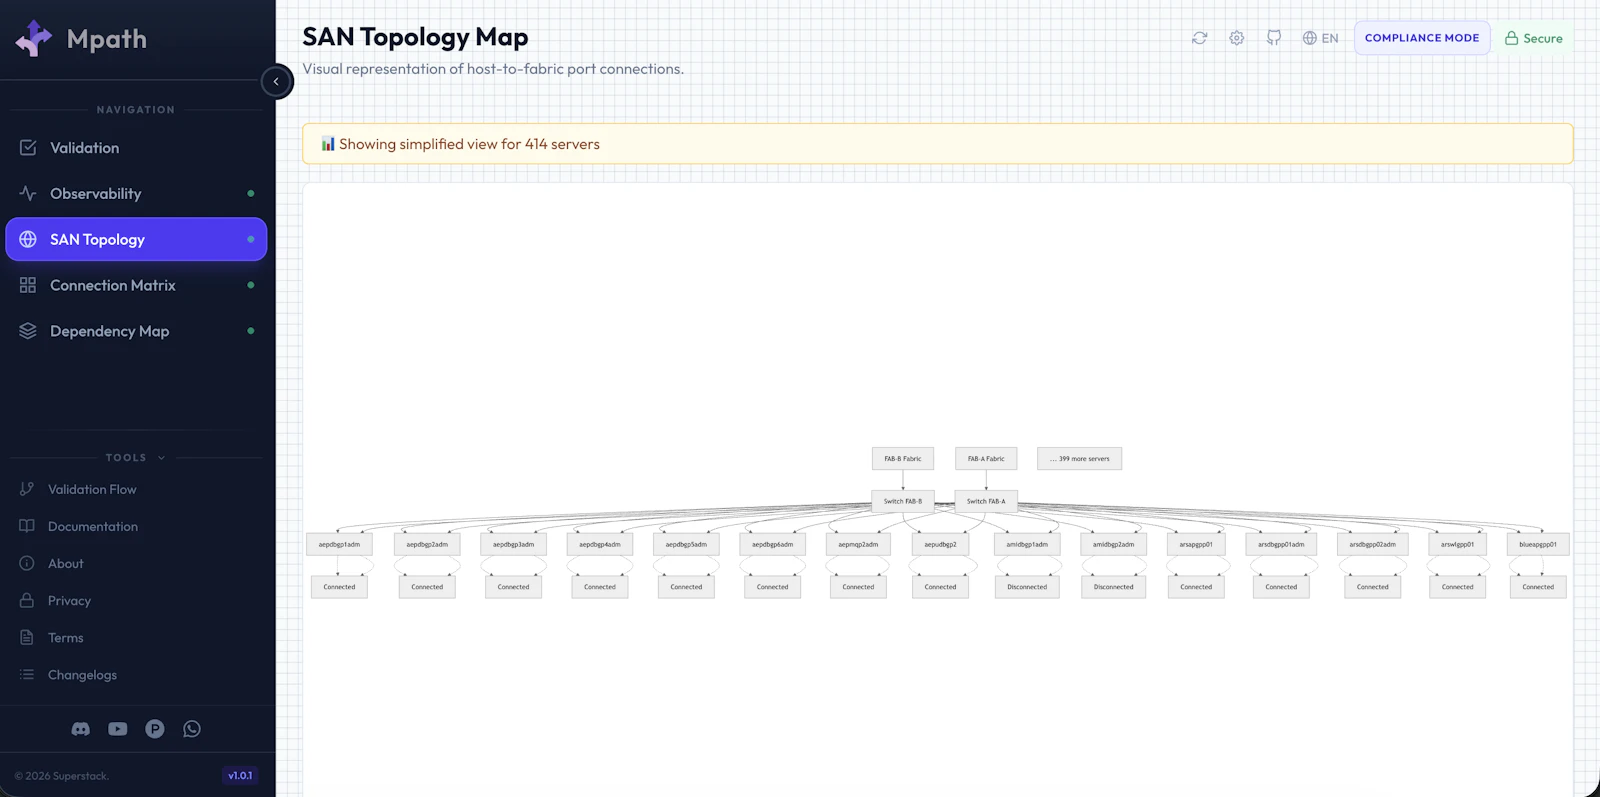Click the Mpath logo icon
This screenshot has width=1600, height=797.
[x=34, y=38]
